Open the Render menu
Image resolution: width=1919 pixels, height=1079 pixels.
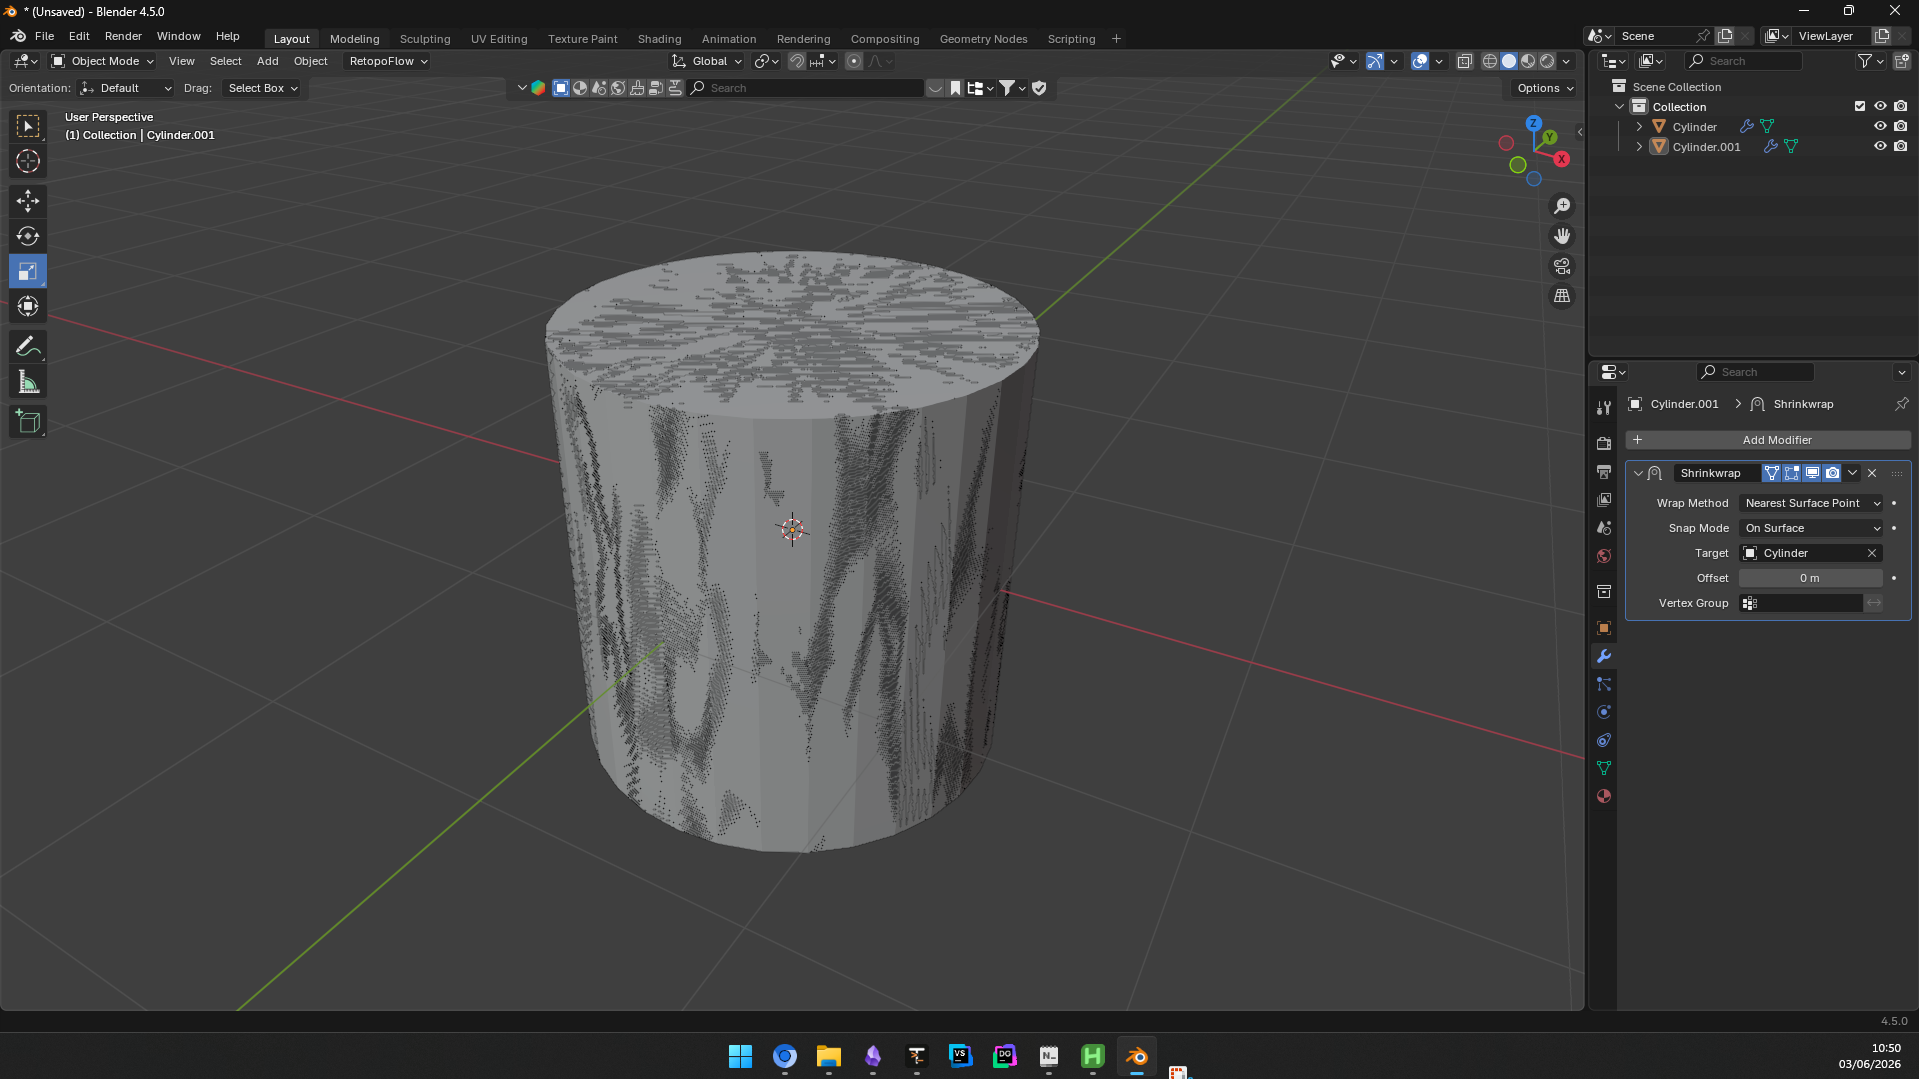(x=123, y=36)
